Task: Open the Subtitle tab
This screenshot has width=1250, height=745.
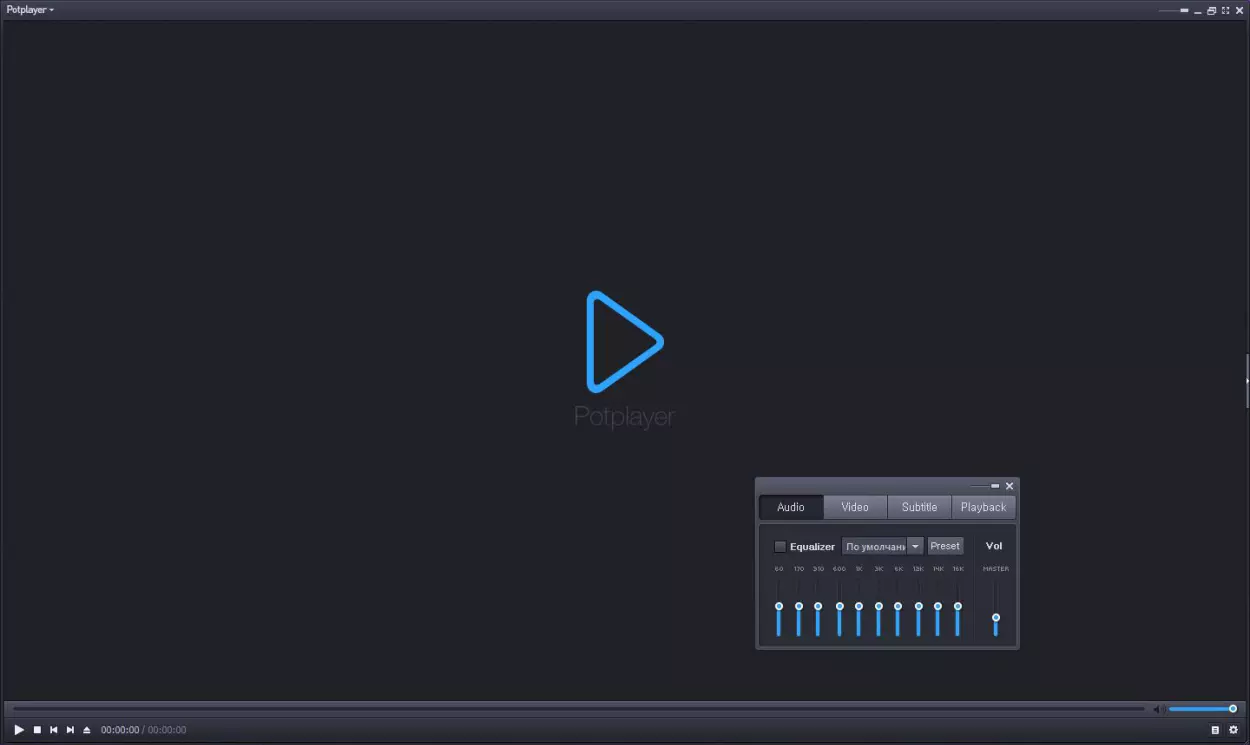Action: pyautogui.click(x=919, y=507)
